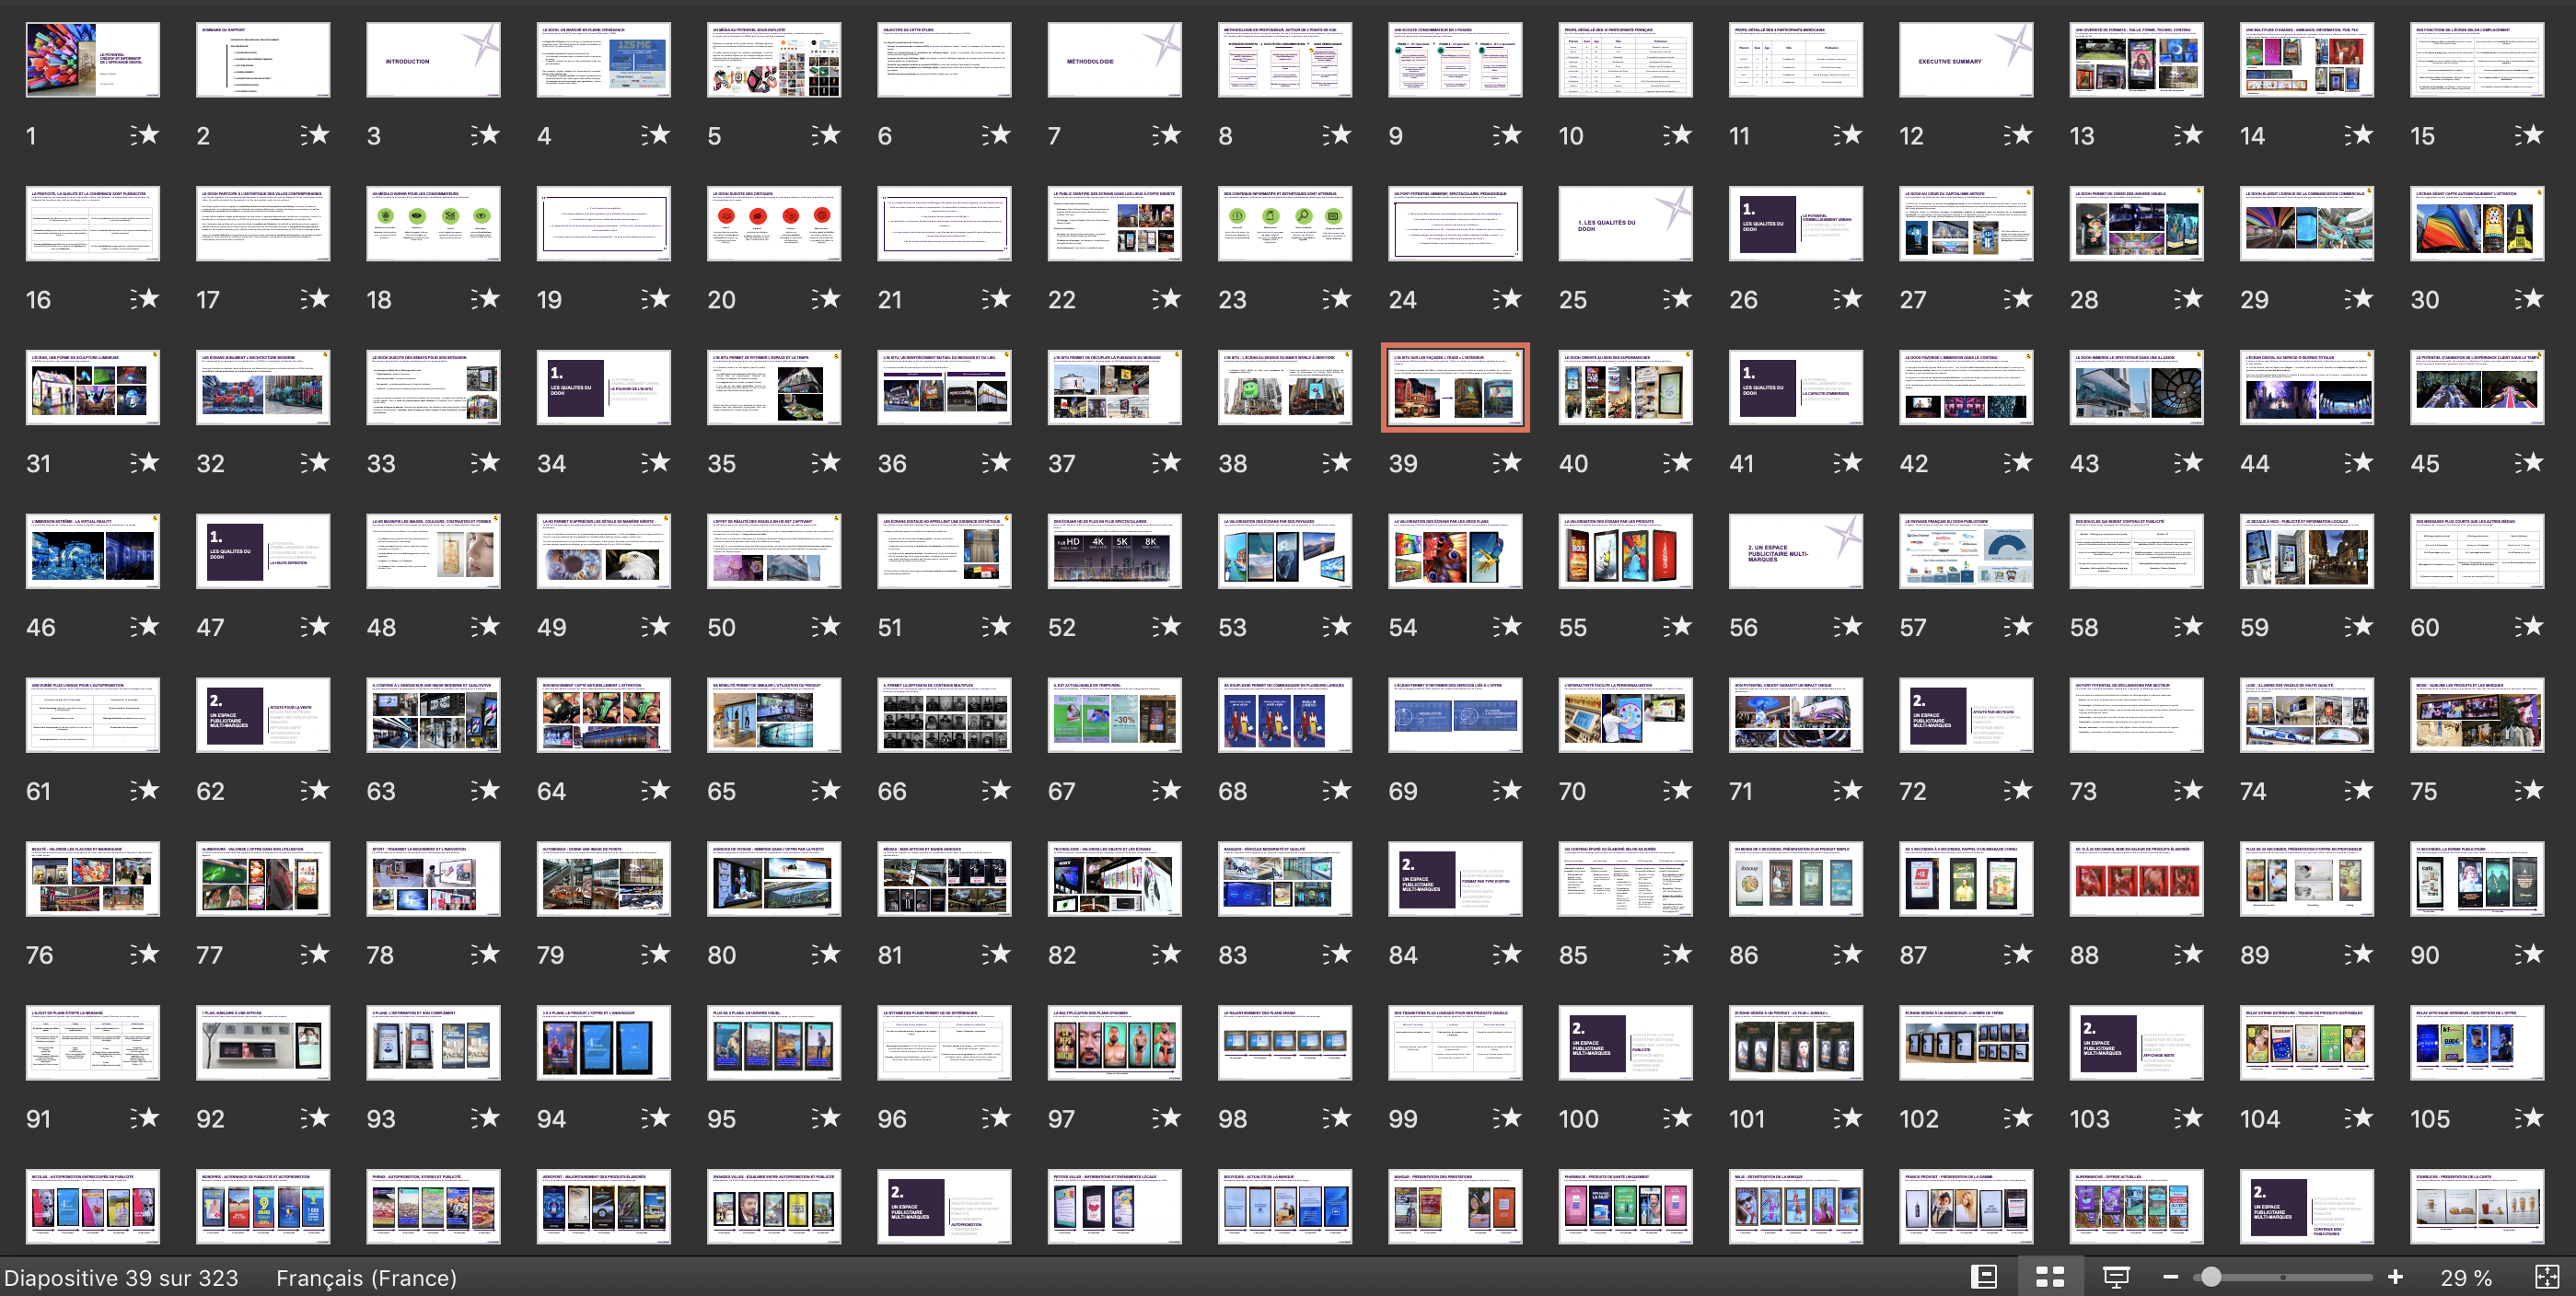The image size is (2576, 1296).
Task: Click transition star icon under slide 27
Action: point(2017,299)
